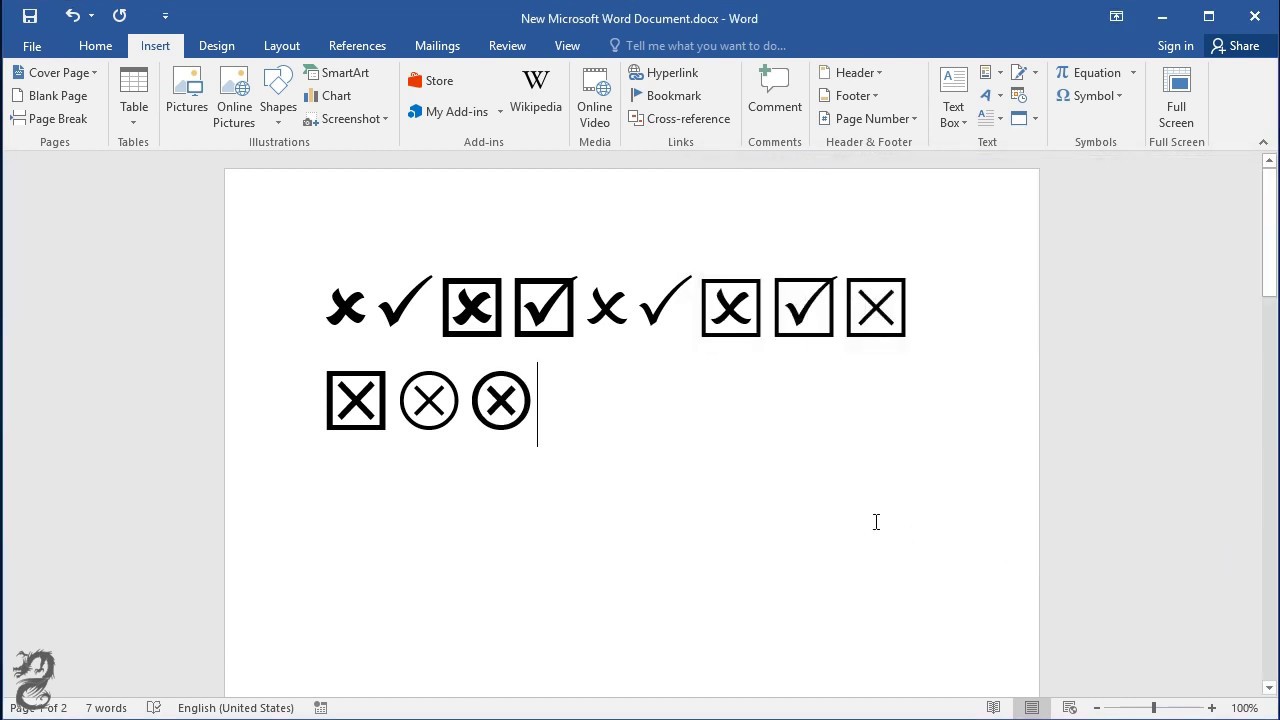
Task: Switch to Web Layout view
Action: pyautogui.click(x=1069, y=708)
